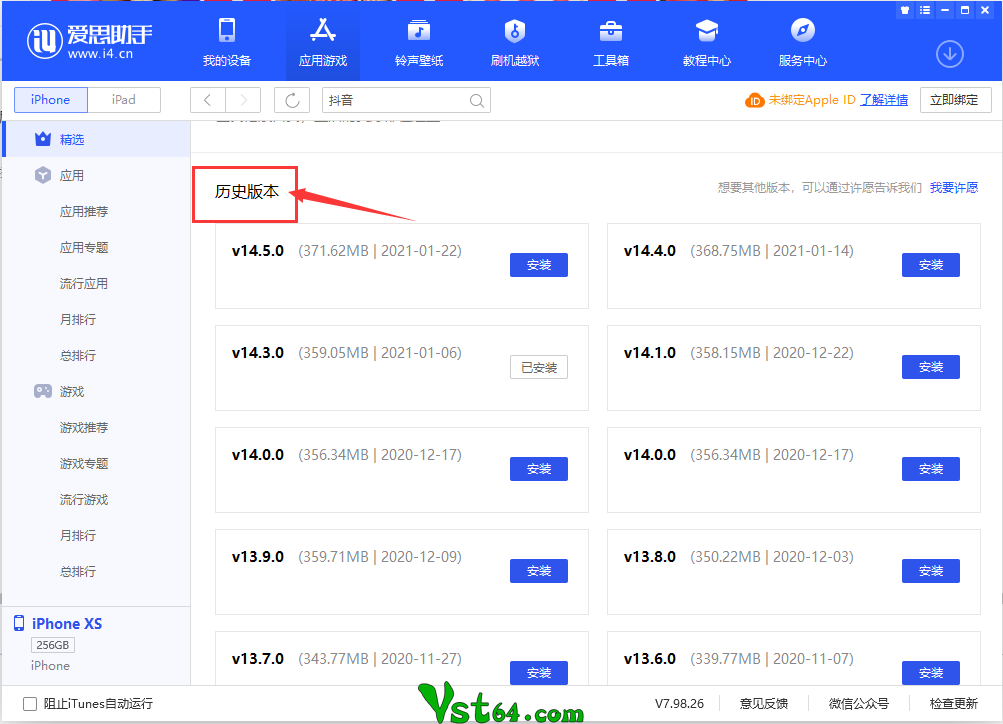Select 流行应用 in sidebar
Viewport: 1003px width, 724px height.
[84, 283]
